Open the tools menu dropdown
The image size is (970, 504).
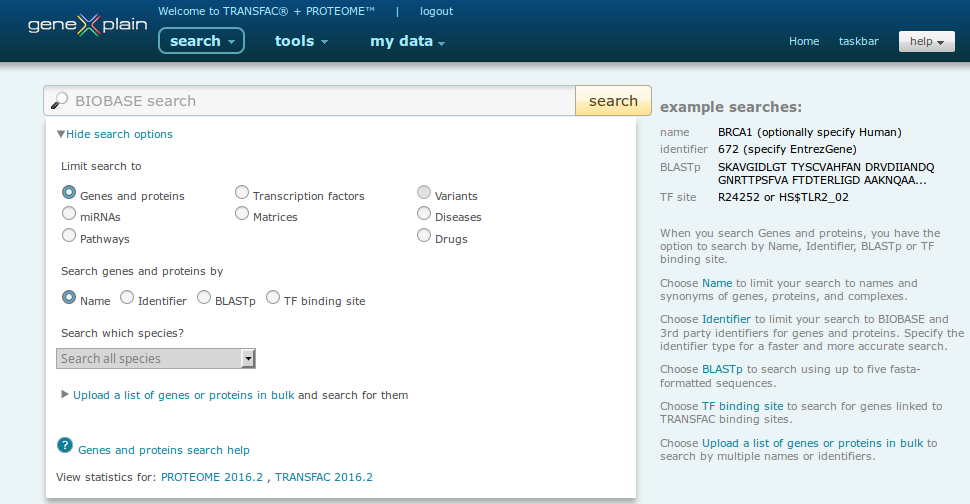(301, 41)
